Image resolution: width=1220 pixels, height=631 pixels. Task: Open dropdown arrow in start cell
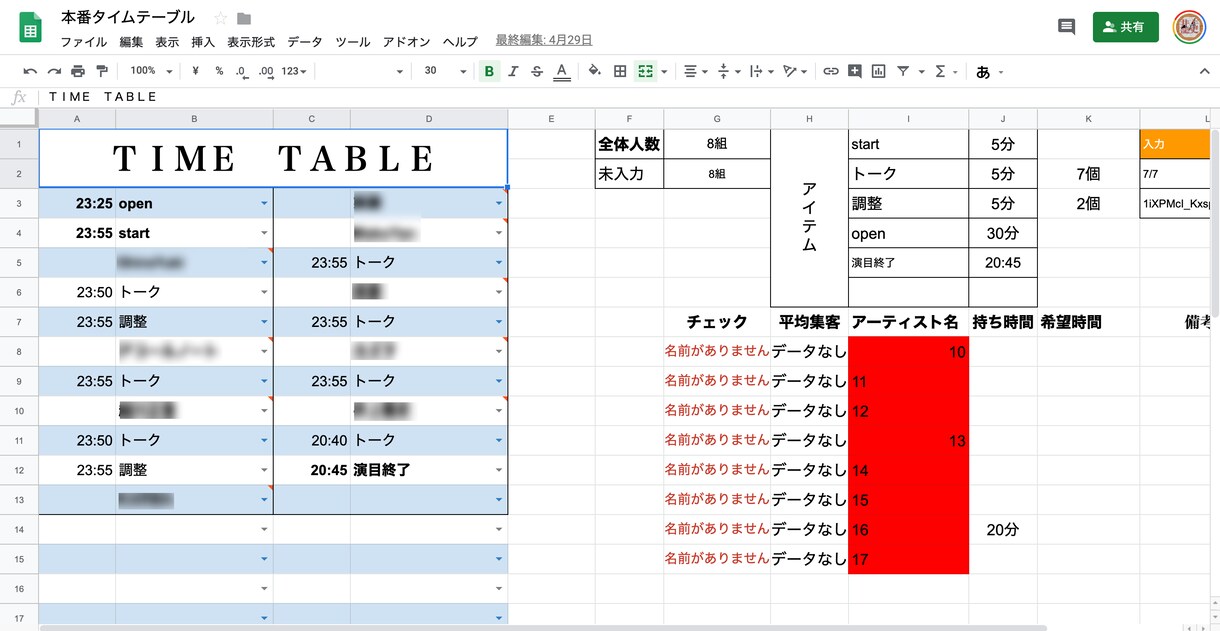(x=264, y=233)
